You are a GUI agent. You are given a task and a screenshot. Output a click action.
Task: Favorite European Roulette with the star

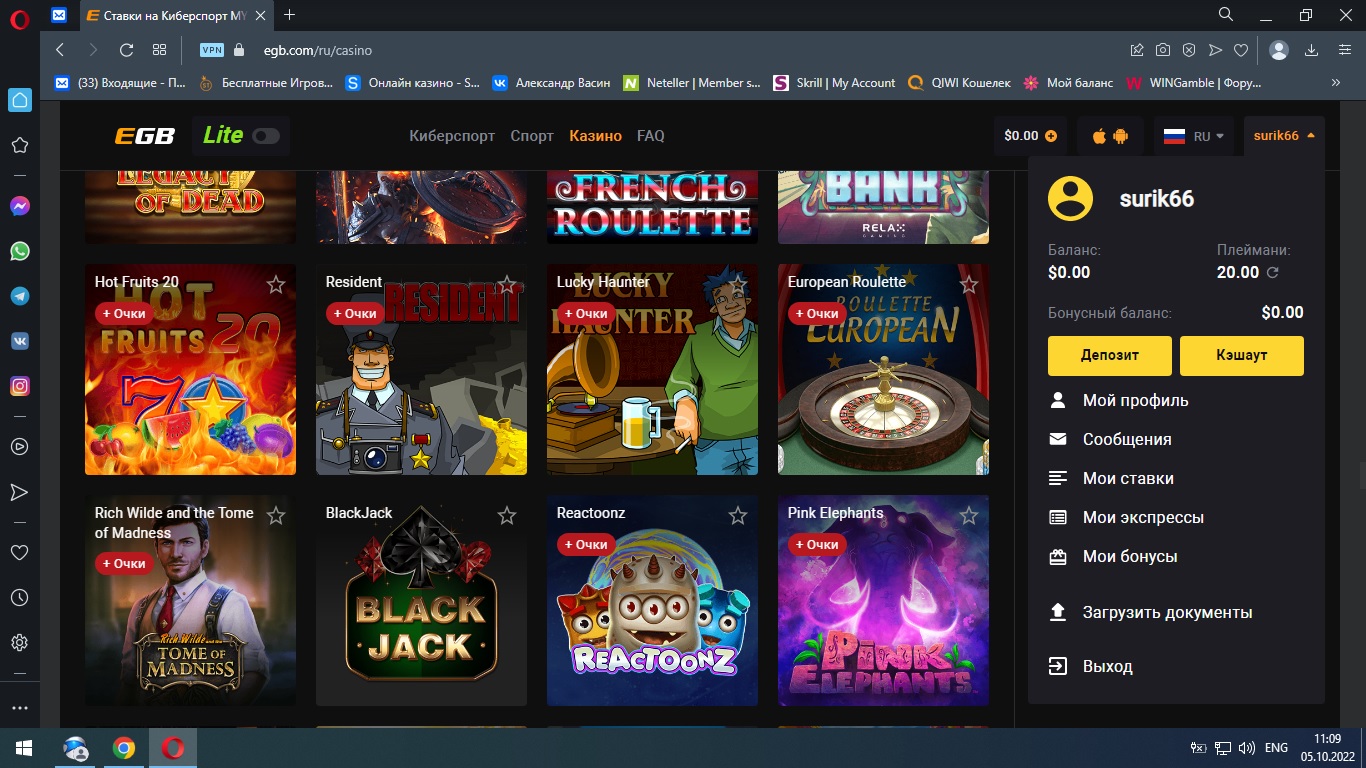click(969, 285)
